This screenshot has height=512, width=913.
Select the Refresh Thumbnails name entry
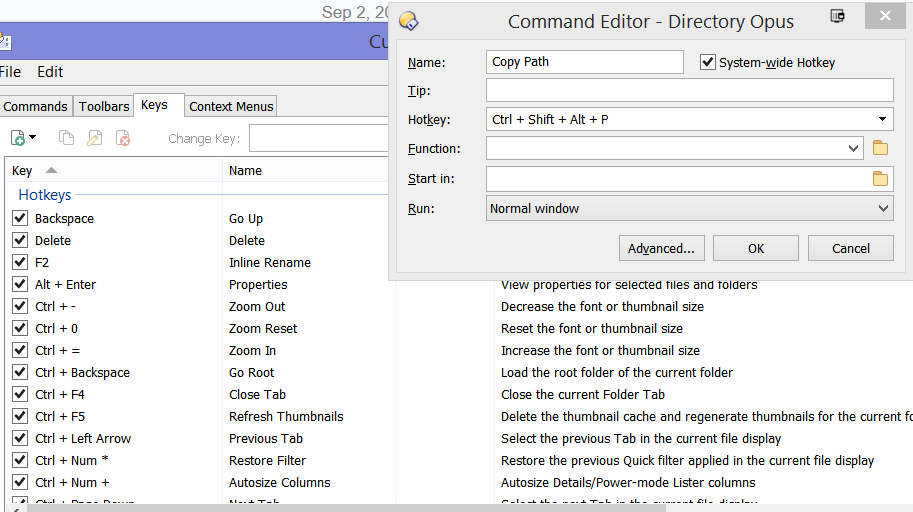pyautogui.click(x=286, y=416)
